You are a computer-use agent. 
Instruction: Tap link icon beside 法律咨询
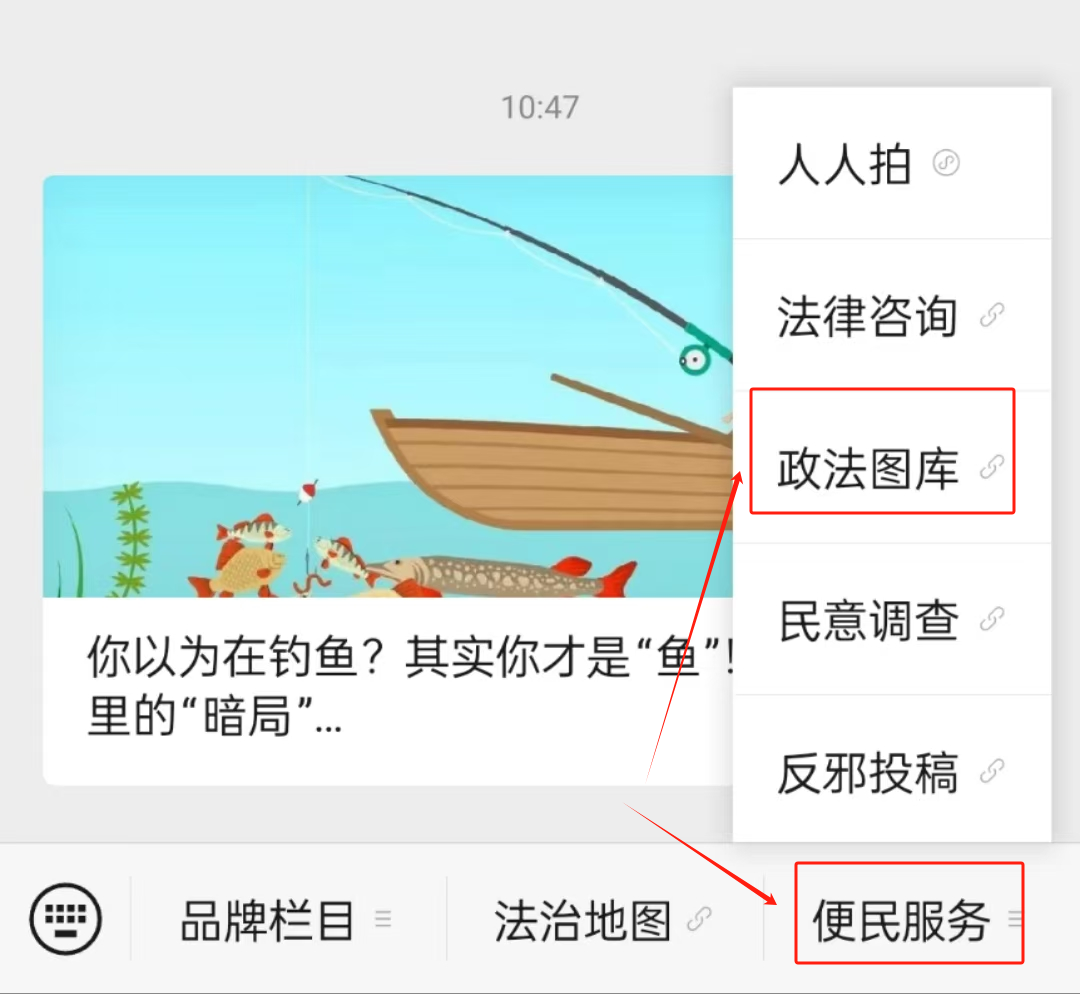pyautogui.click(x=992, y=315)
